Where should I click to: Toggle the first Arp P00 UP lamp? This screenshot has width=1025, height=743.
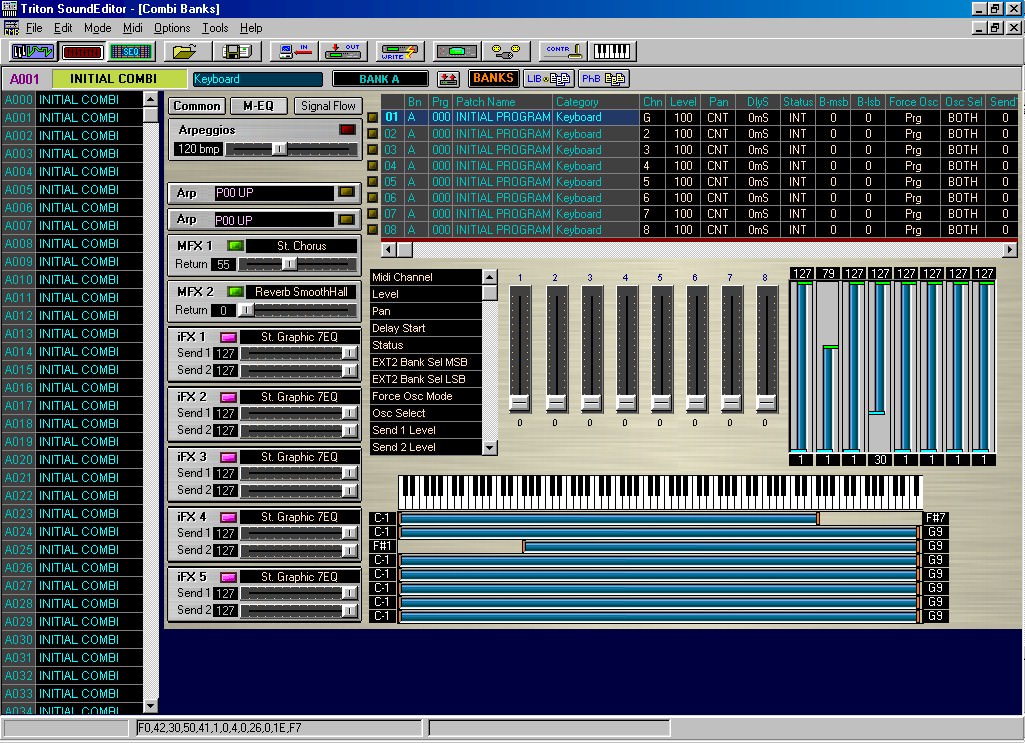pyautogui.click(x=346, y=193)
